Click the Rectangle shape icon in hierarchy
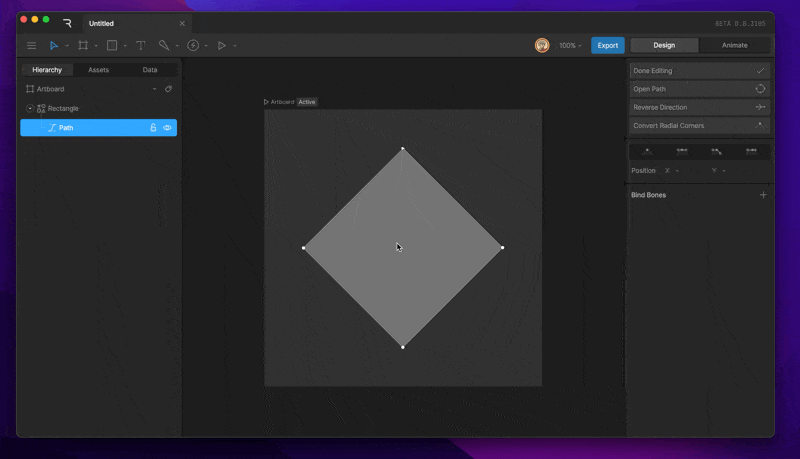 (x=41, y=108)
